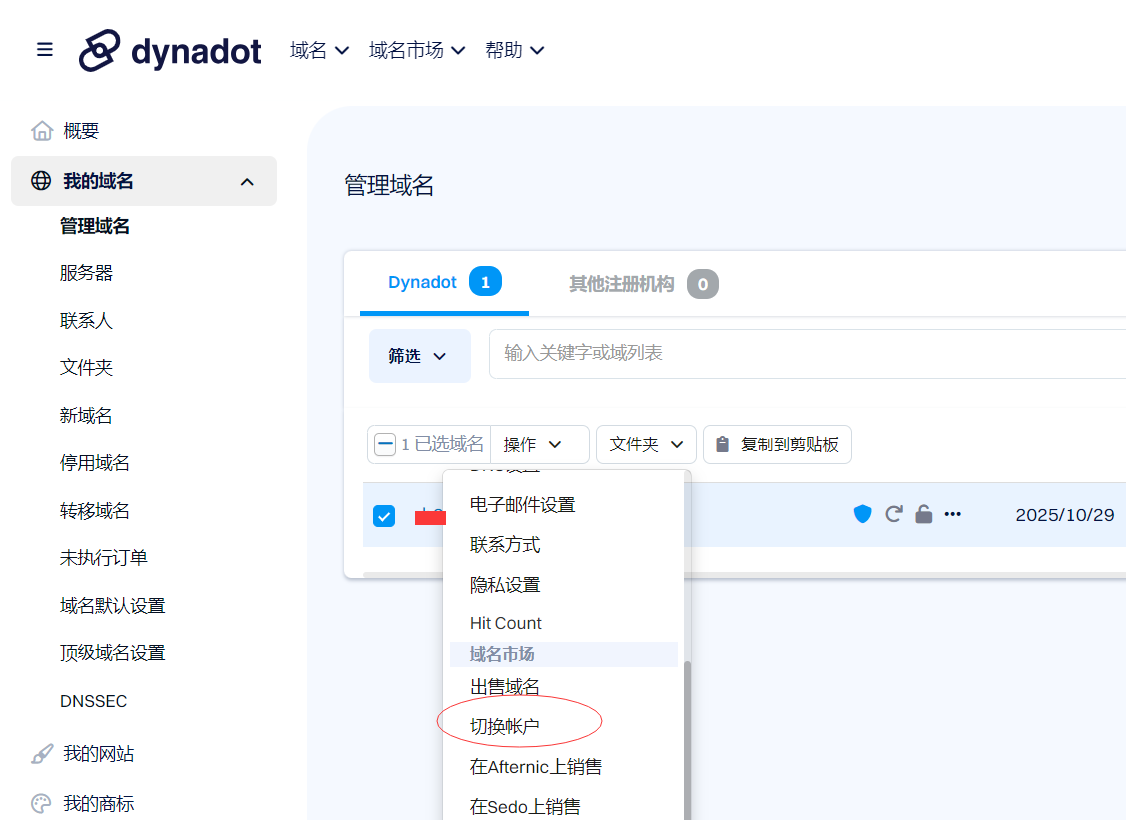The image size is (1126, 820).
Task: Open the 文件夹 folder dropdown
Action: click(646, 444)
